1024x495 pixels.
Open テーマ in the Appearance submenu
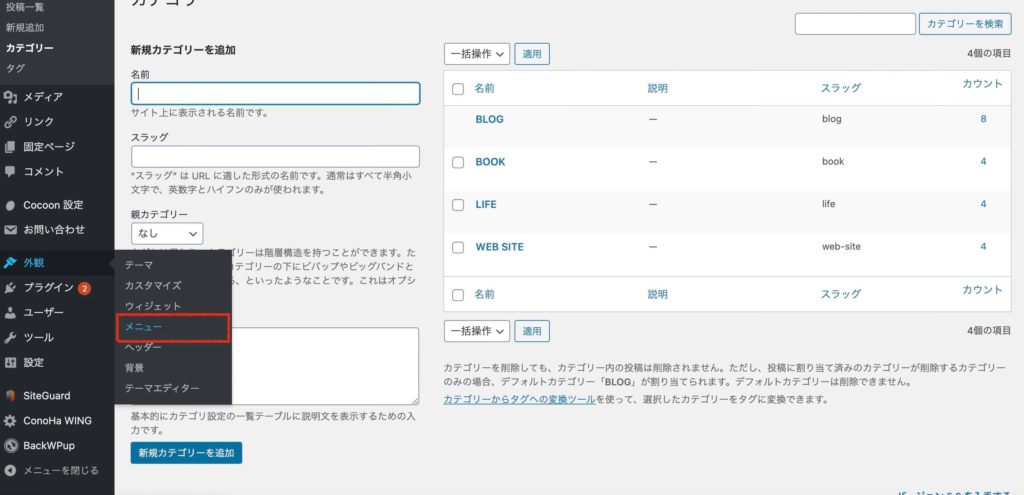click(x=138, y=265)
